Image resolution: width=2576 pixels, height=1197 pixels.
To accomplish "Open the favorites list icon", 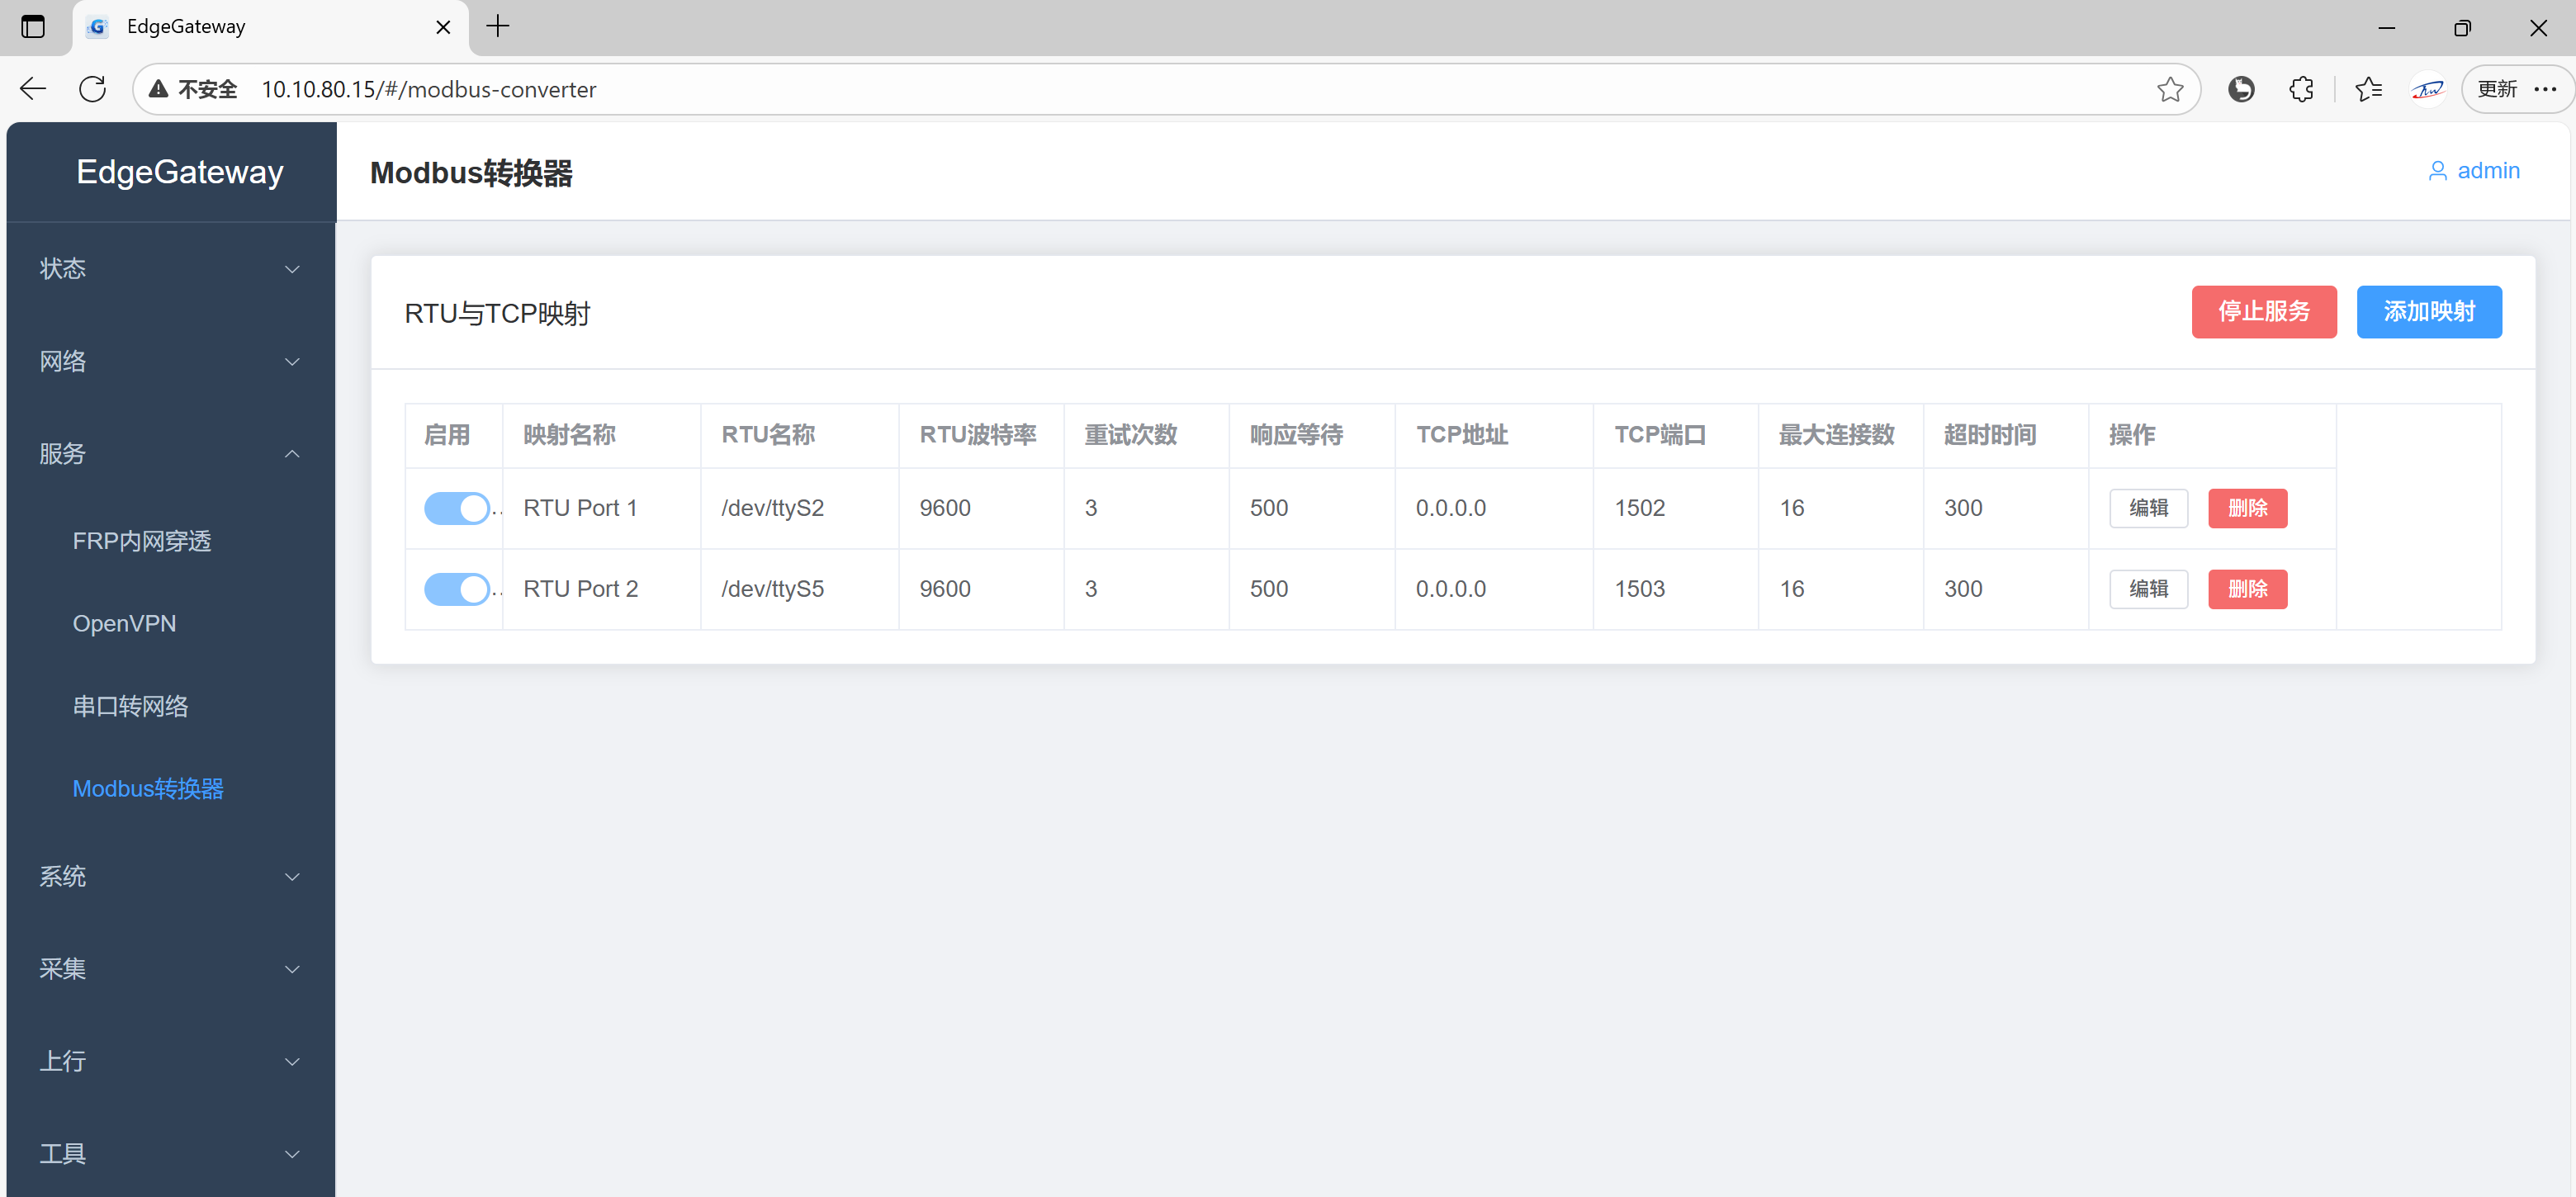I will tap(2367, 89).
